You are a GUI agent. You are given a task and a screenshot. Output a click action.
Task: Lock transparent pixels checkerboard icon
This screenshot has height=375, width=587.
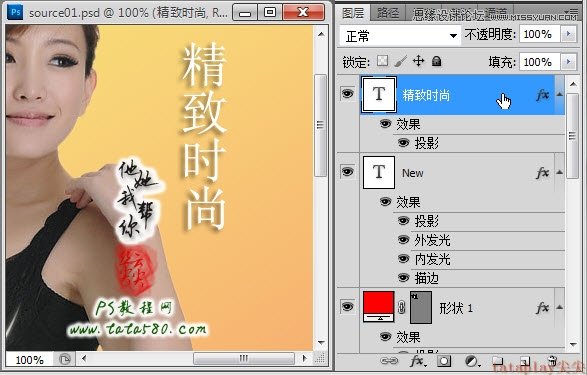point(382,61)
